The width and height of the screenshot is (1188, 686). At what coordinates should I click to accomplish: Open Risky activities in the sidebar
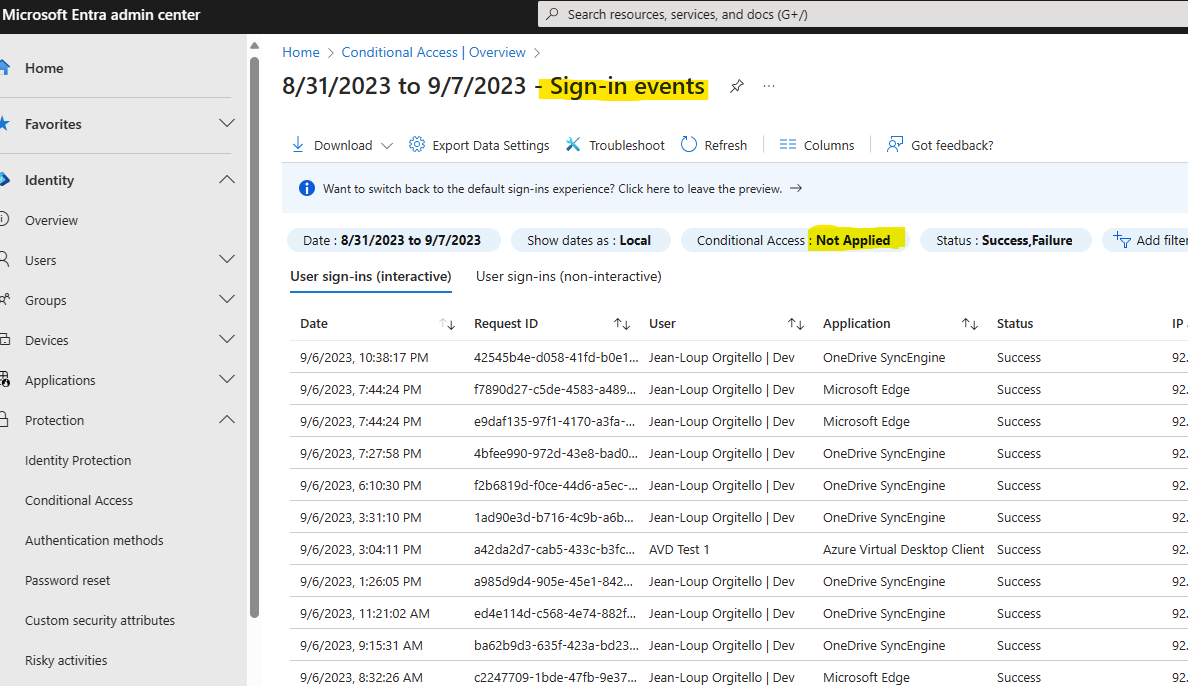pyautogui.click(x=66, y=660)
